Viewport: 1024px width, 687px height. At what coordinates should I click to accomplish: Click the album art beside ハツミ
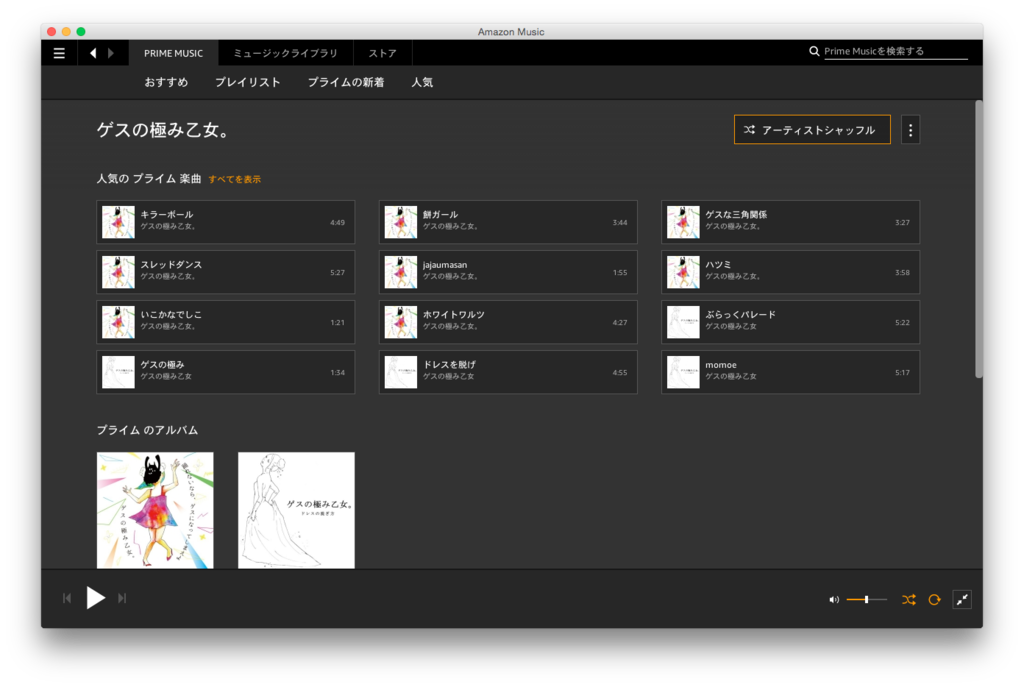(x=683, y=272)
